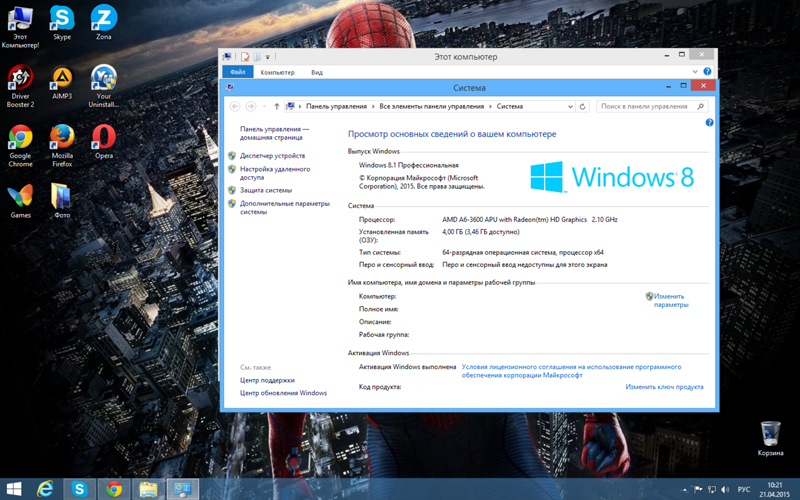This screenshot has width=800, height=500.
Task: Click the Properties icon in quick access toolbar
Action: click(x=245, y=57)
